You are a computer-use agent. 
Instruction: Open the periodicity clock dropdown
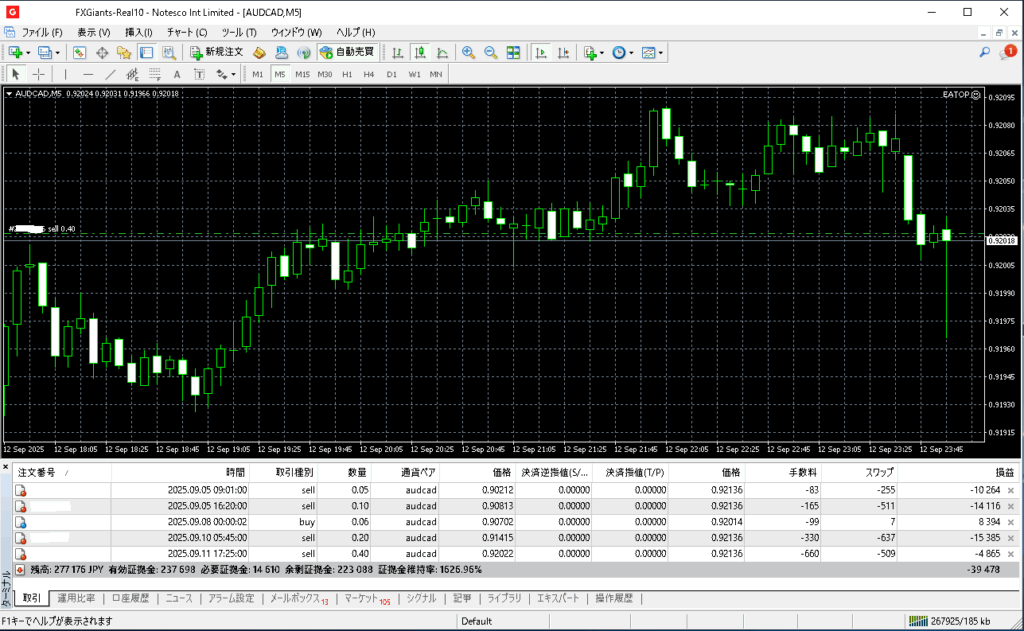tap(632, 52)
